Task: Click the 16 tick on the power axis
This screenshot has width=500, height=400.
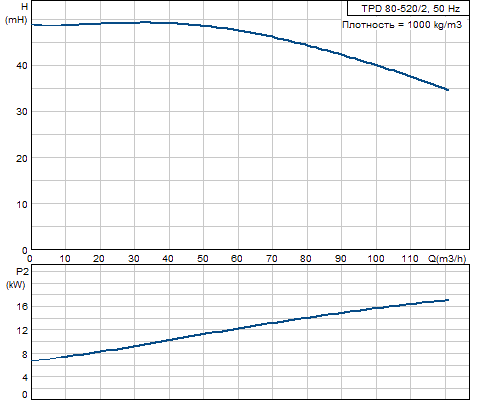Action: coord(22,306)
